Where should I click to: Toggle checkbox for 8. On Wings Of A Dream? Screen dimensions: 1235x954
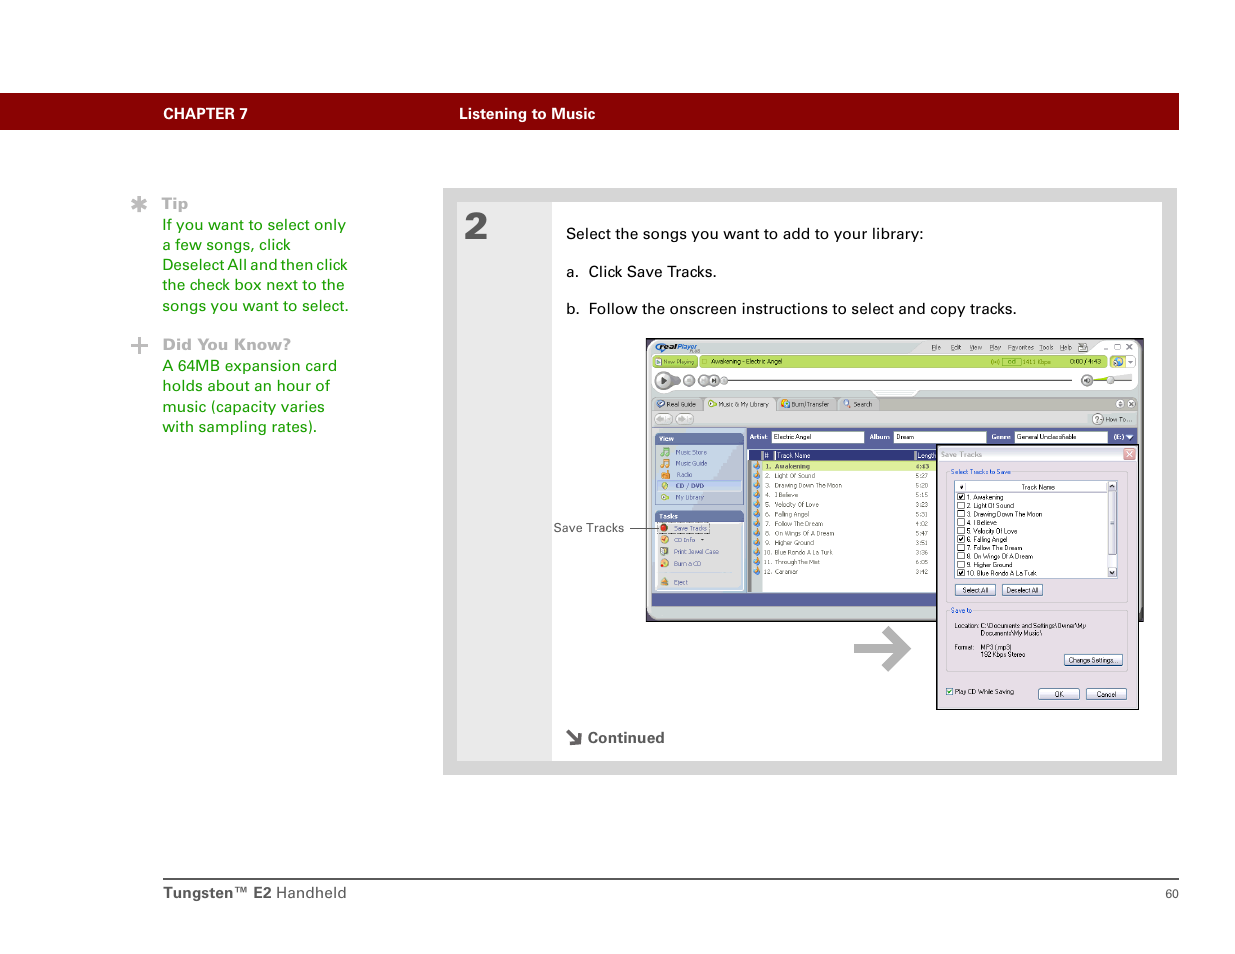(x=961, y=556)
